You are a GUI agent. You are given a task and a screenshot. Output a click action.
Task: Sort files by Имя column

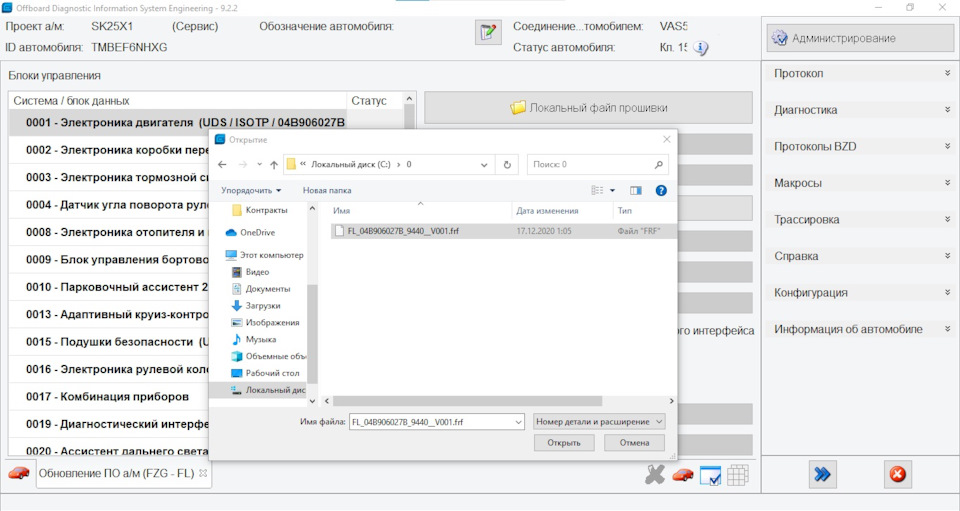point(421,211)
